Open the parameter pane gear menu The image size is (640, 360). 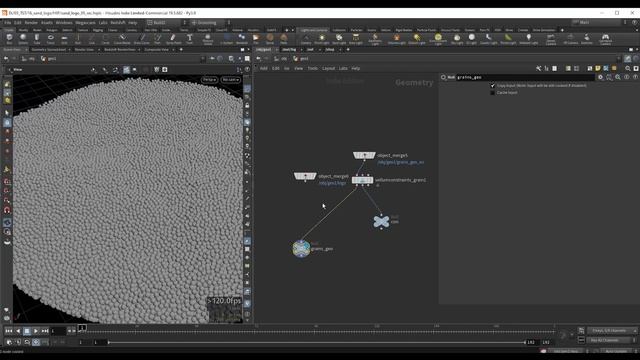[600, 77]
